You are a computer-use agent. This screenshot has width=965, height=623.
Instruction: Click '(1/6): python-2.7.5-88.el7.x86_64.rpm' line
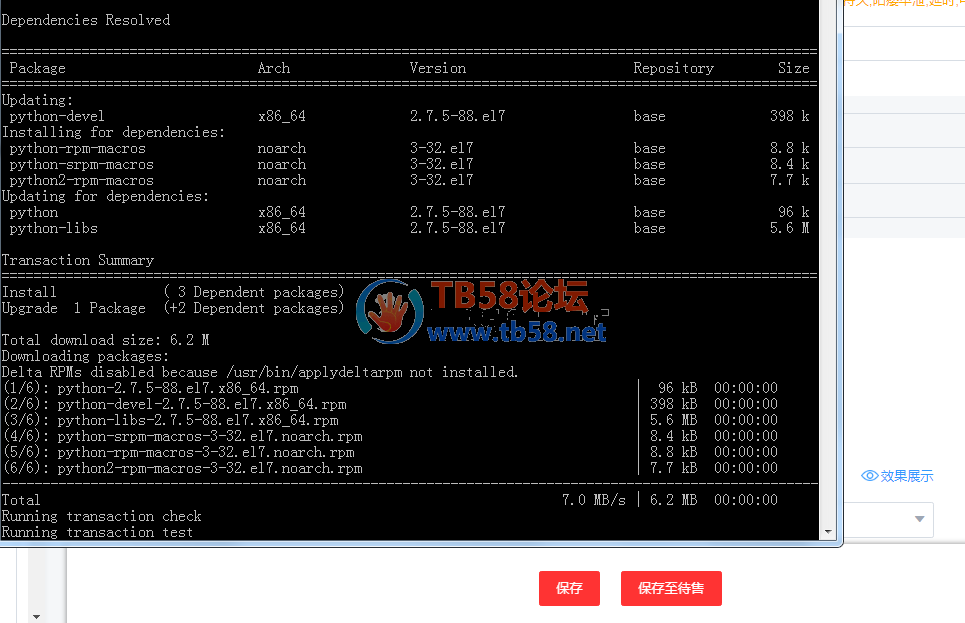tap(151, 388)
